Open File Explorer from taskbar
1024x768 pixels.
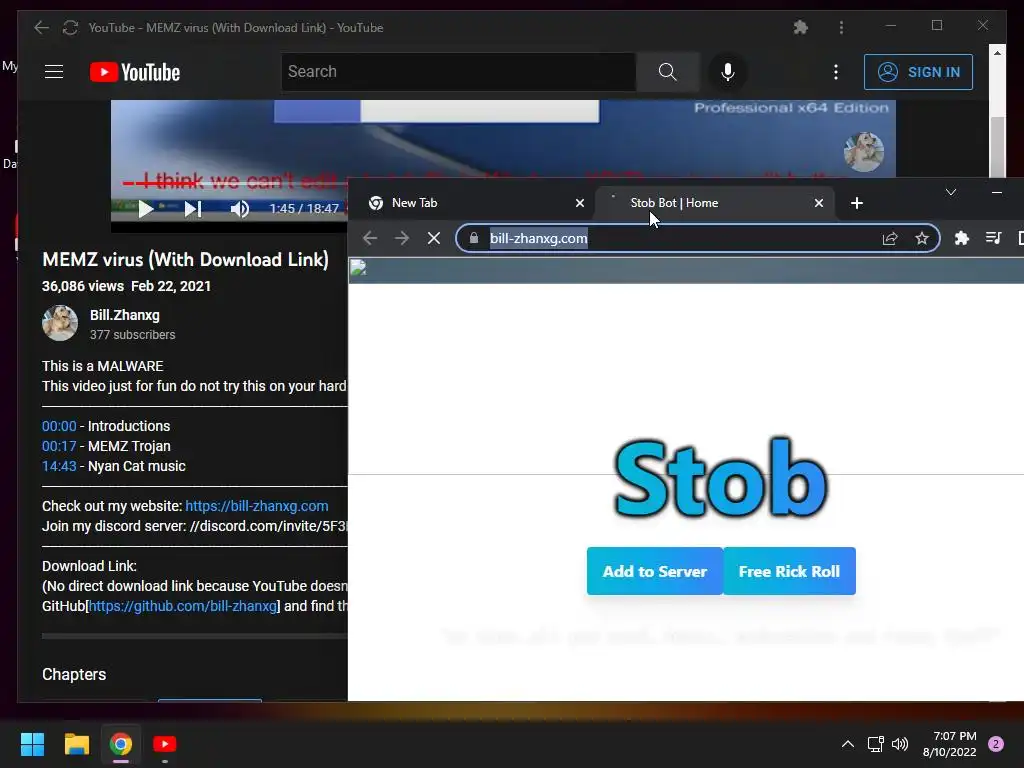76,744
